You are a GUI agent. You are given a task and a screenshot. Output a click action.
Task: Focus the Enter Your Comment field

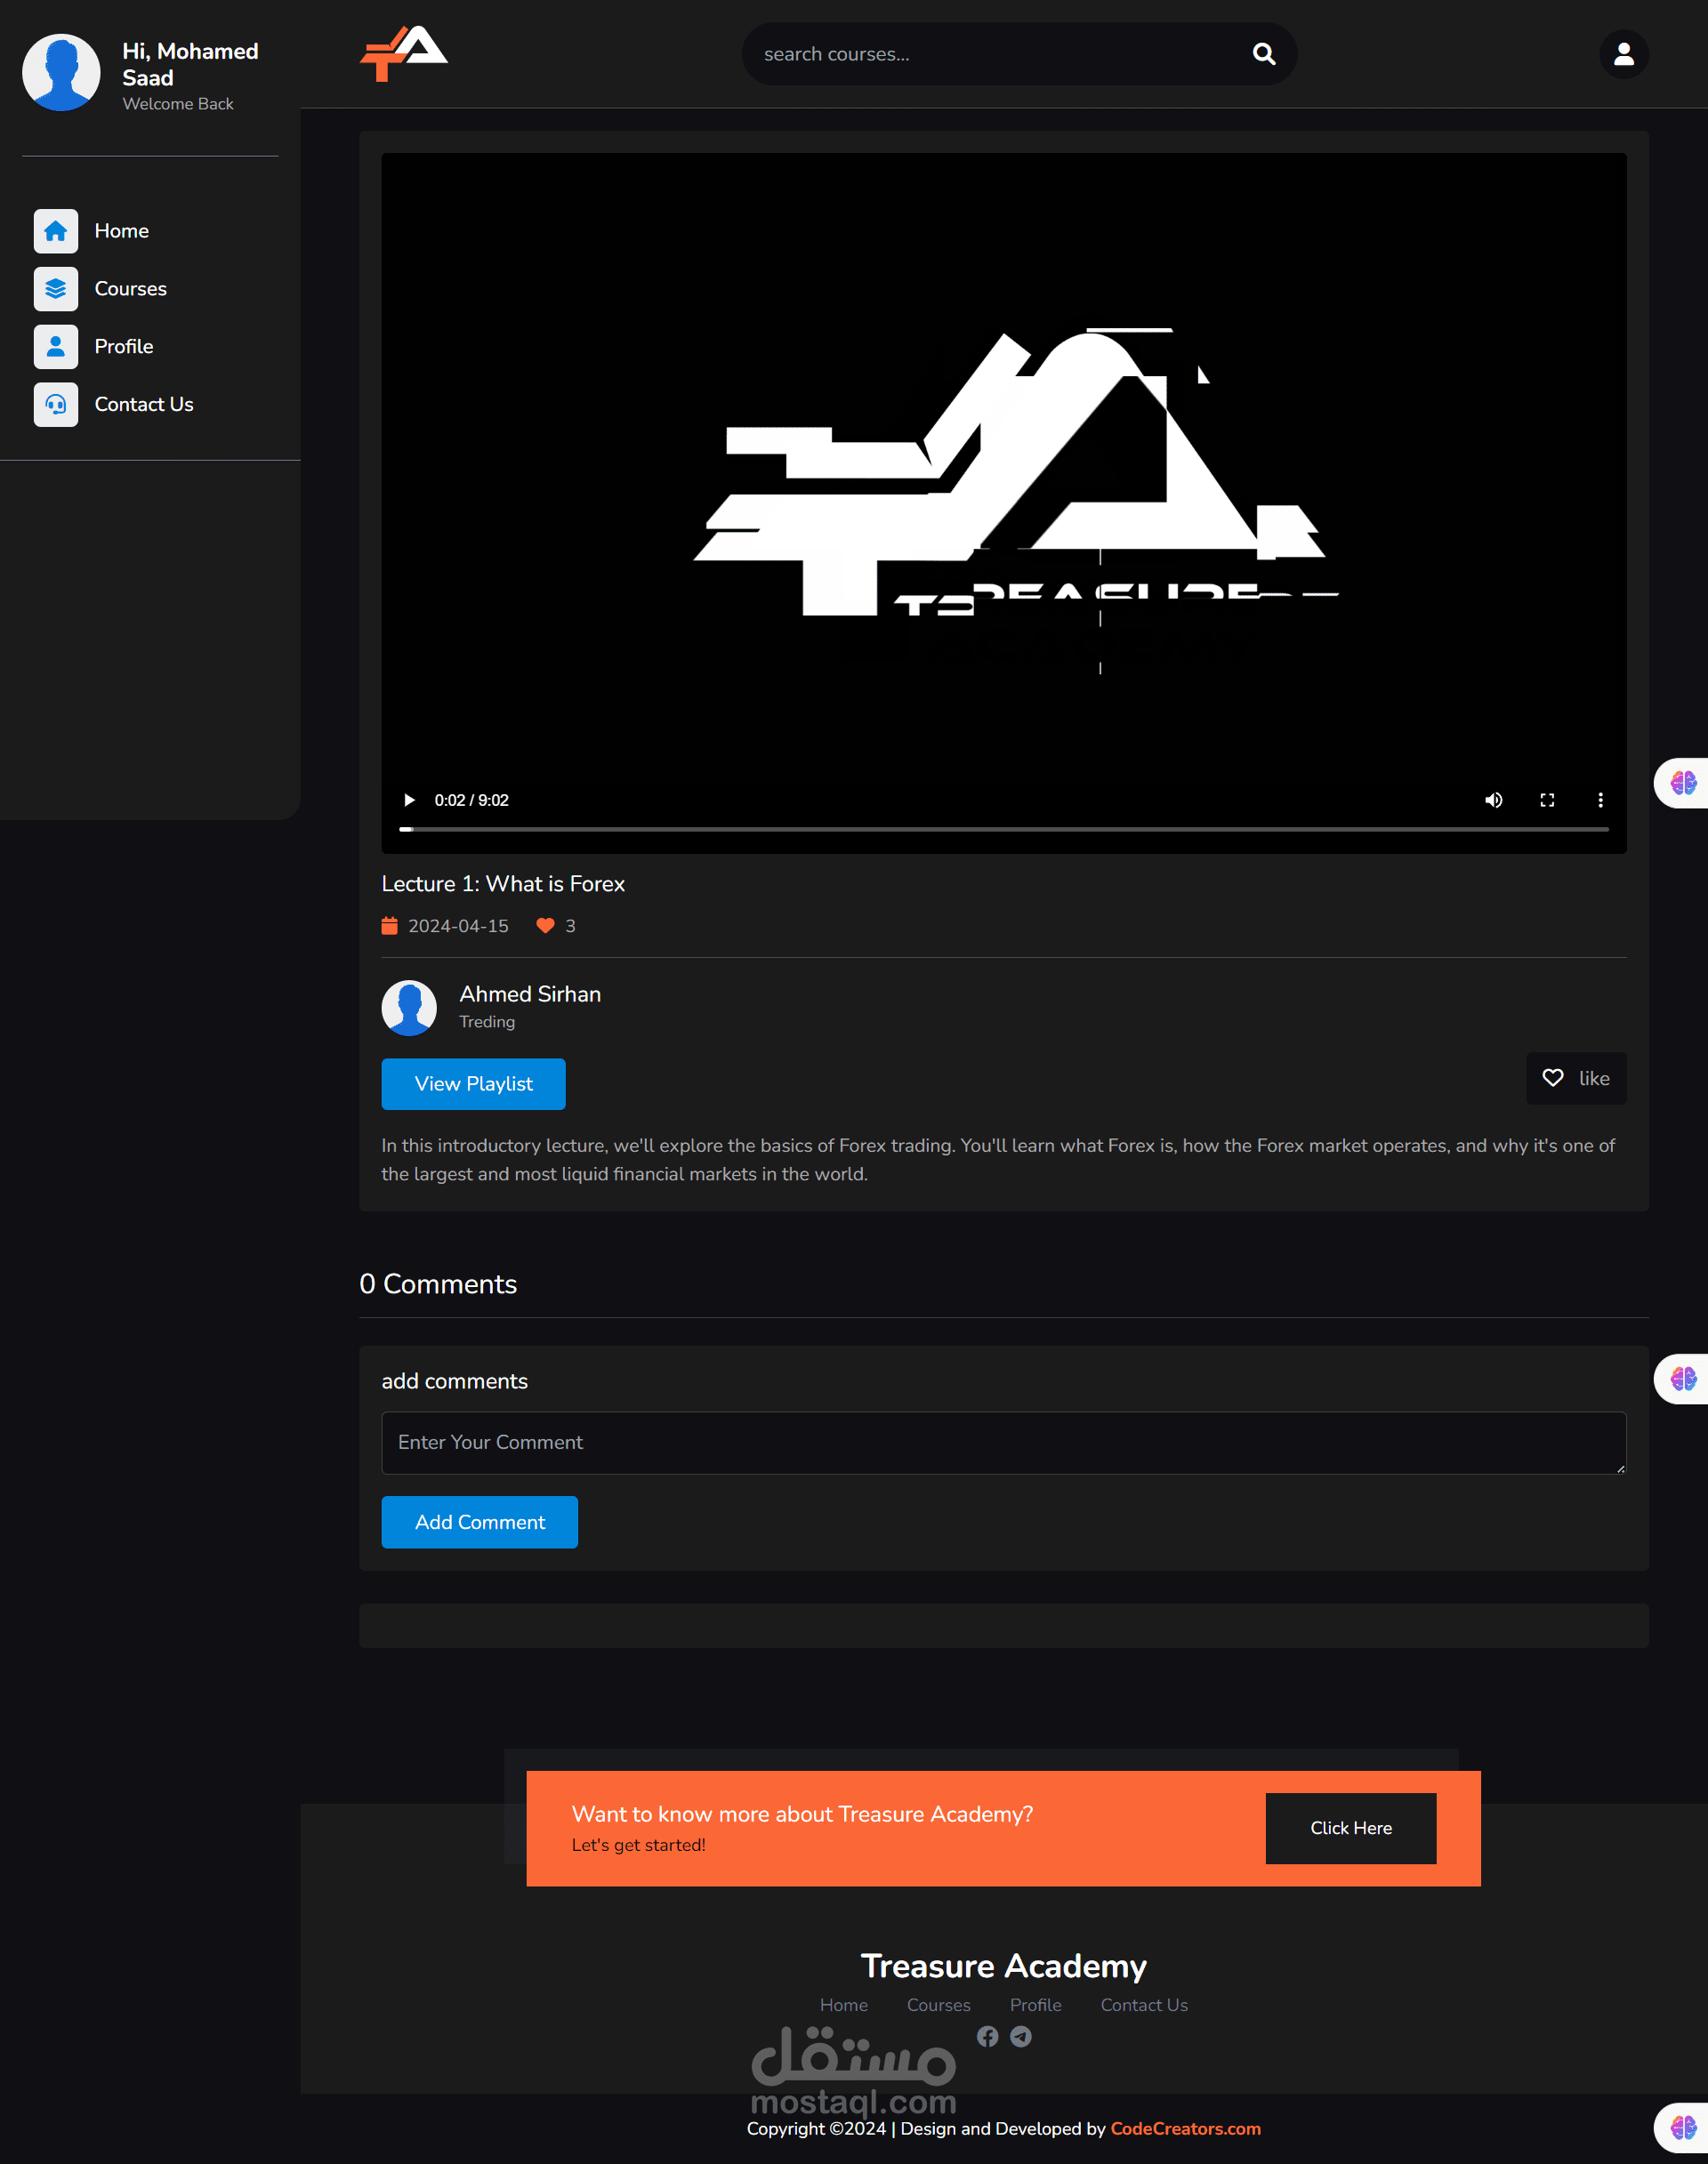pos(1003,1442)
